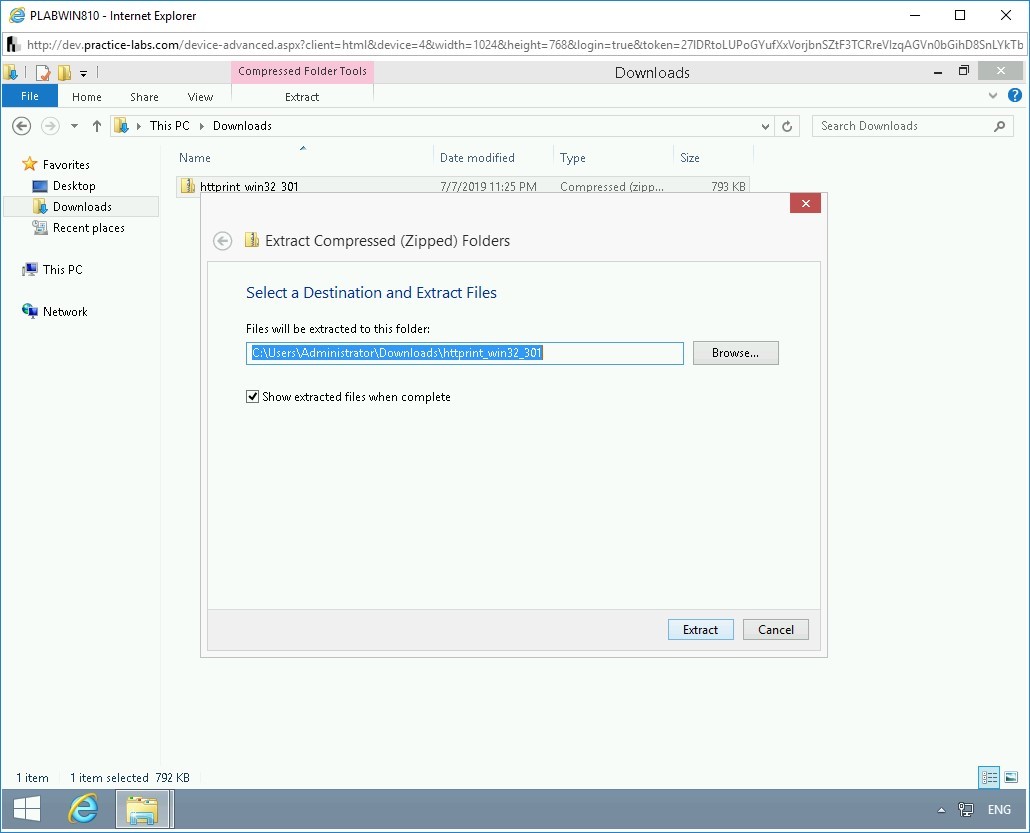This screenshot has height=833, width=1030.
Task: Expand the ribbon with the chevron
Action: click(993, 96)
